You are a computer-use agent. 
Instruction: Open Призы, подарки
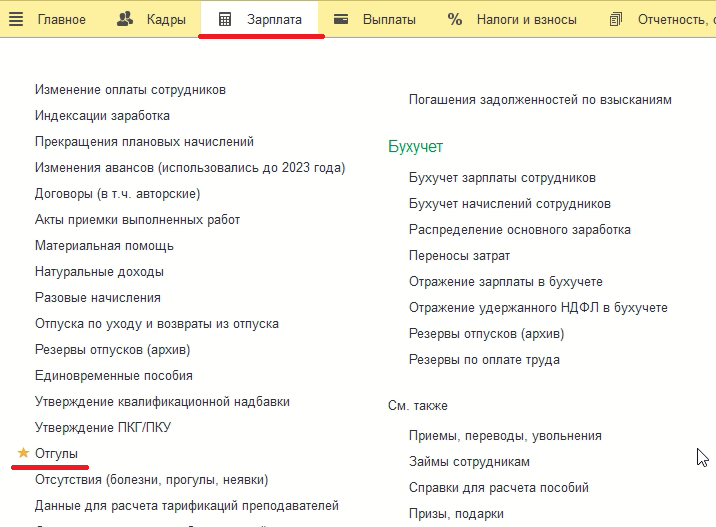(x=456, y=514)
